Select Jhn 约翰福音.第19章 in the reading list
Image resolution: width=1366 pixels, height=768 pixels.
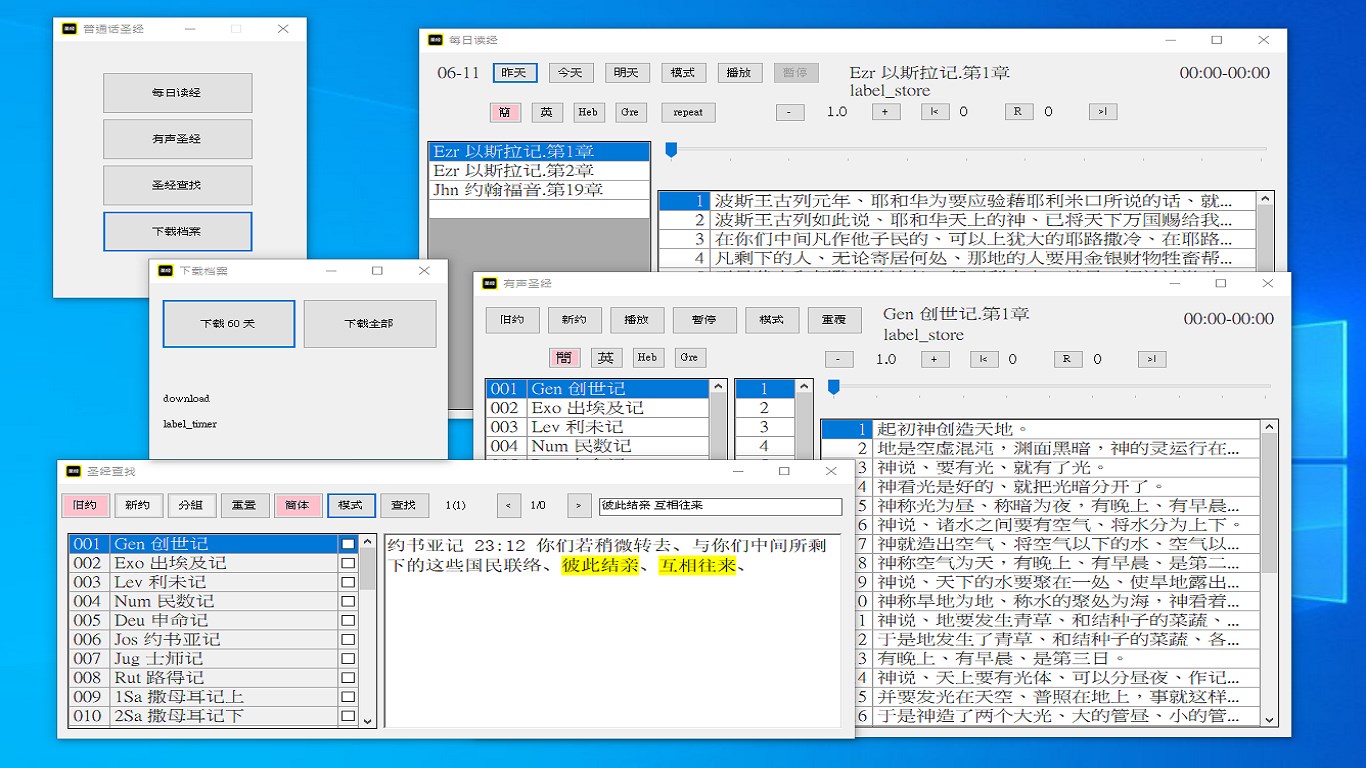tap(539, 190)
